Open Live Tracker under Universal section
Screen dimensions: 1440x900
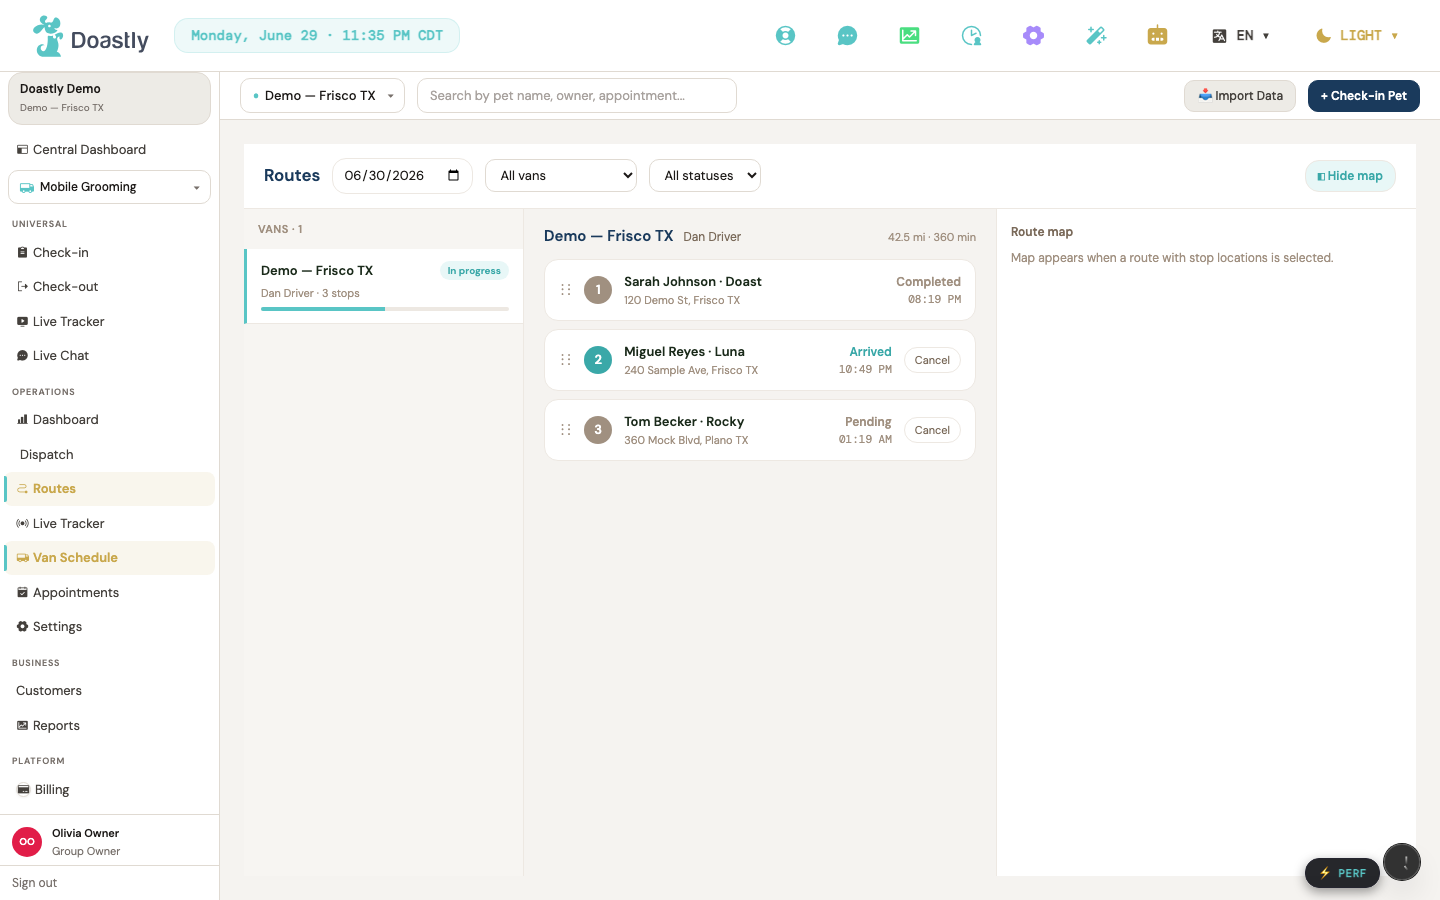[109, 322]
